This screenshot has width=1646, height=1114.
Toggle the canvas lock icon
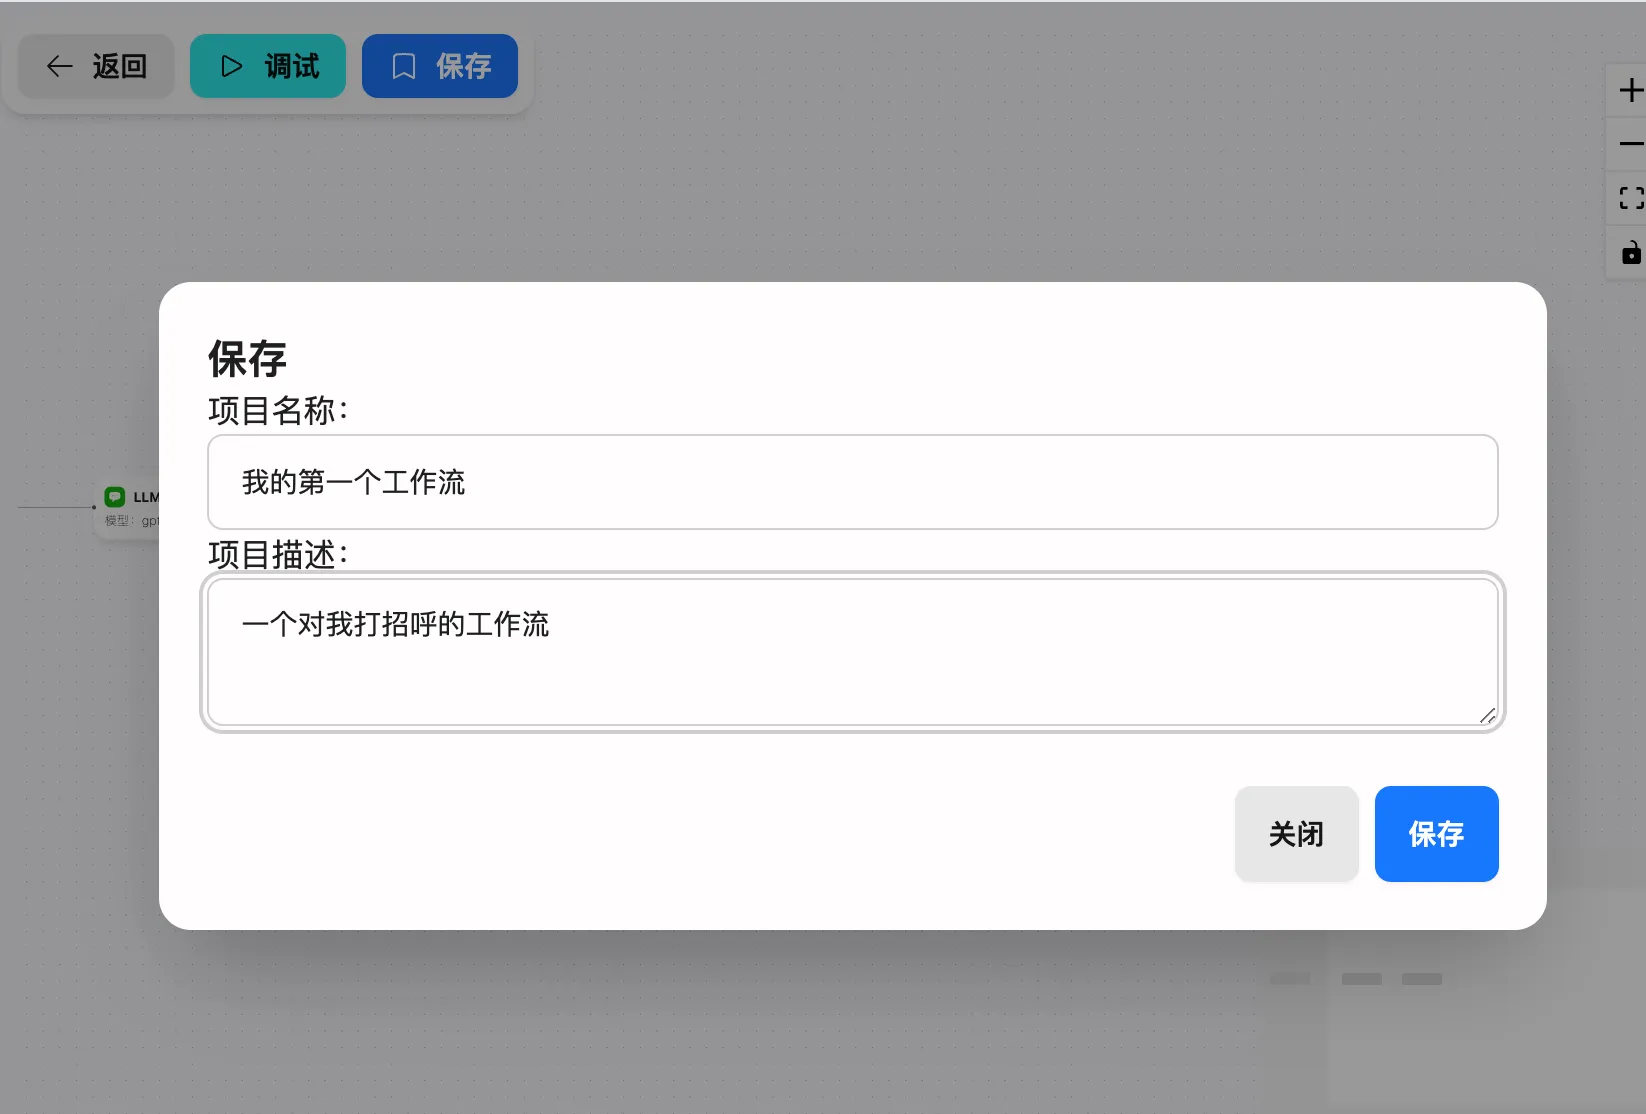(x=1631, y=252)
